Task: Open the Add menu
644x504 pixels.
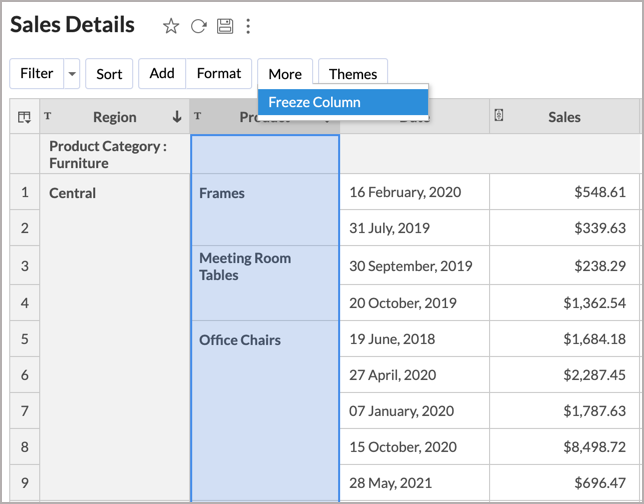Action: coord(162,74)
